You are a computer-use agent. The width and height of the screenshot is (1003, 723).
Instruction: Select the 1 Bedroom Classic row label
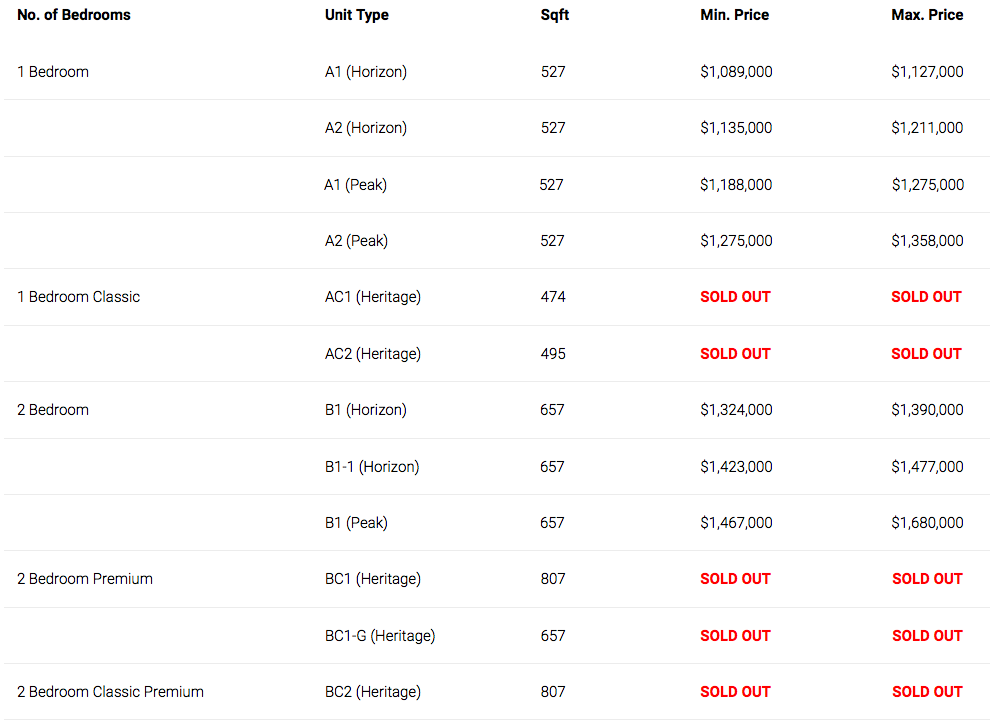(x=78, y=297)
